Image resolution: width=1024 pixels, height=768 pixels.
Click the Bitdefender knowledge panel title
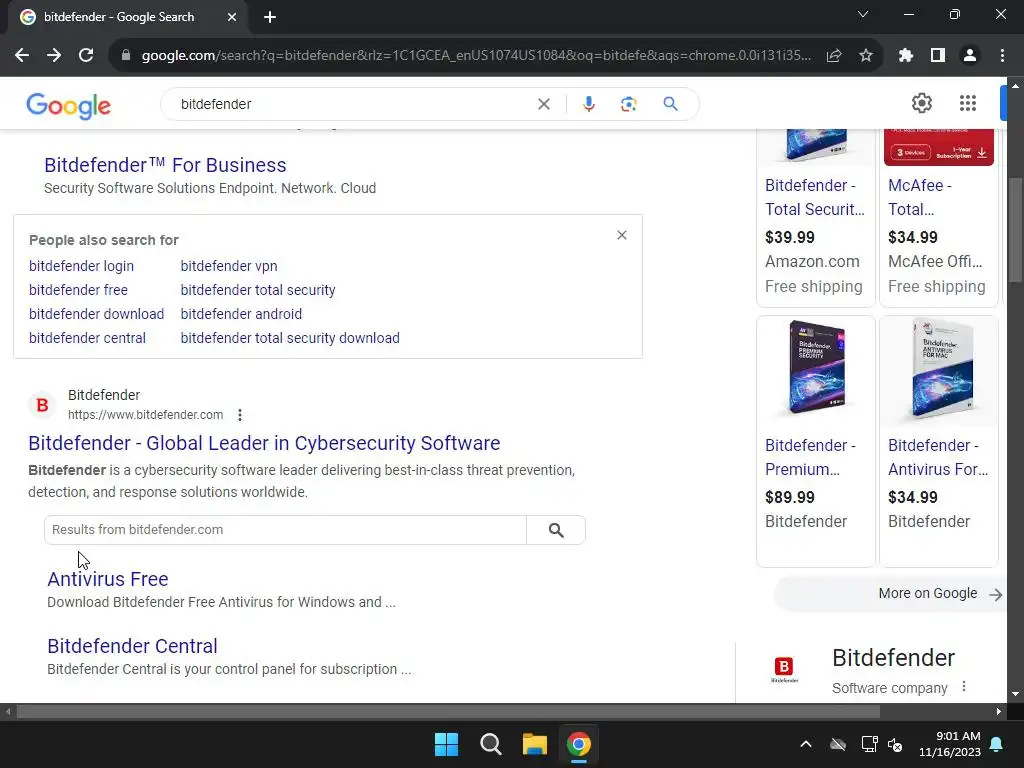coord(893,658)
